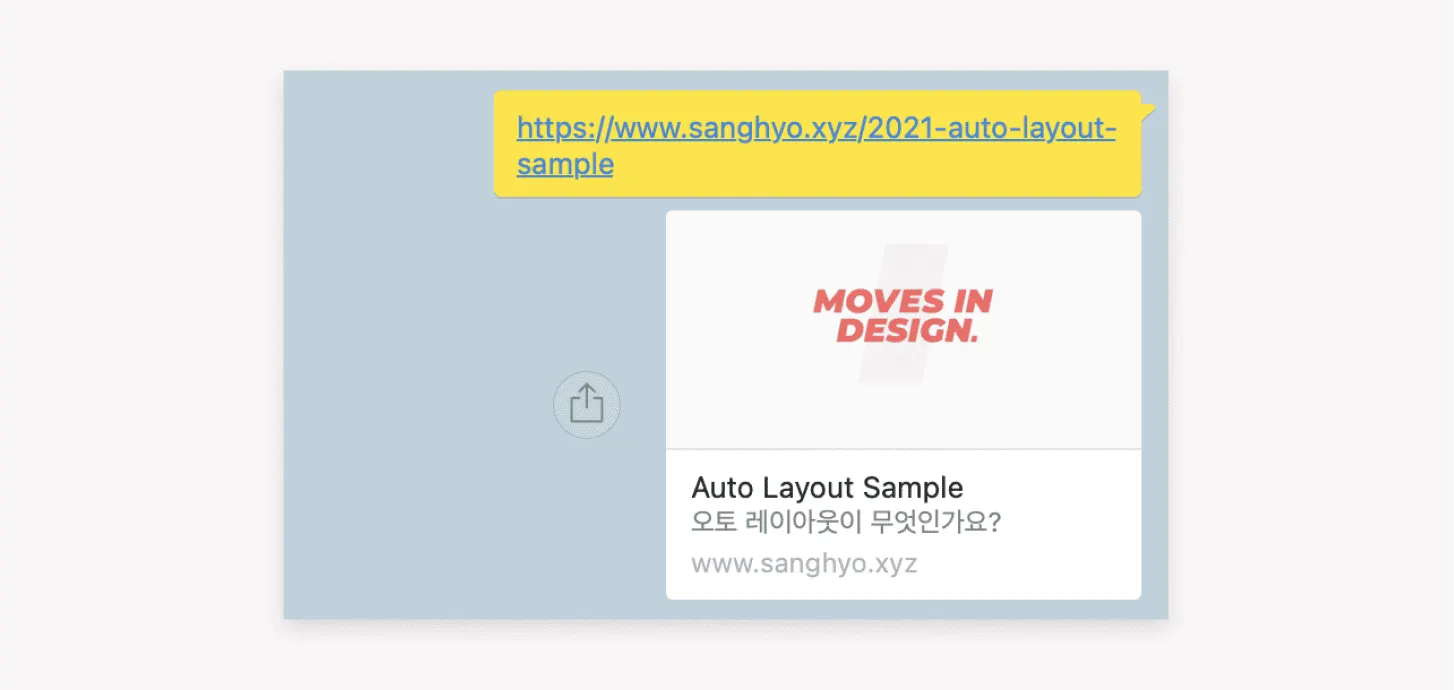Click the www.sanghyo.xyz domain text
The image size is (1454, 690).
(x=804, y=564)
